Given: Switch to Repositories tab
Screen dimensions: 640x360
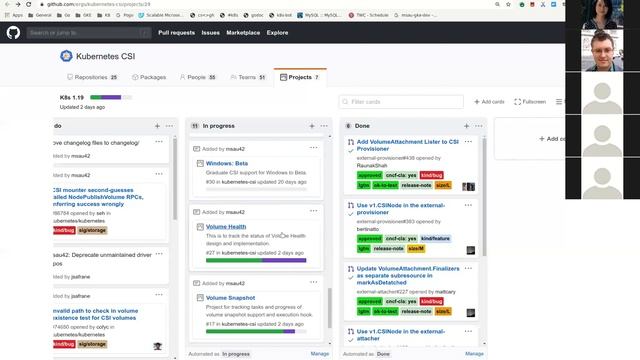Looking at the screenshot, I should pyautogui.click(x=93, y=77).
